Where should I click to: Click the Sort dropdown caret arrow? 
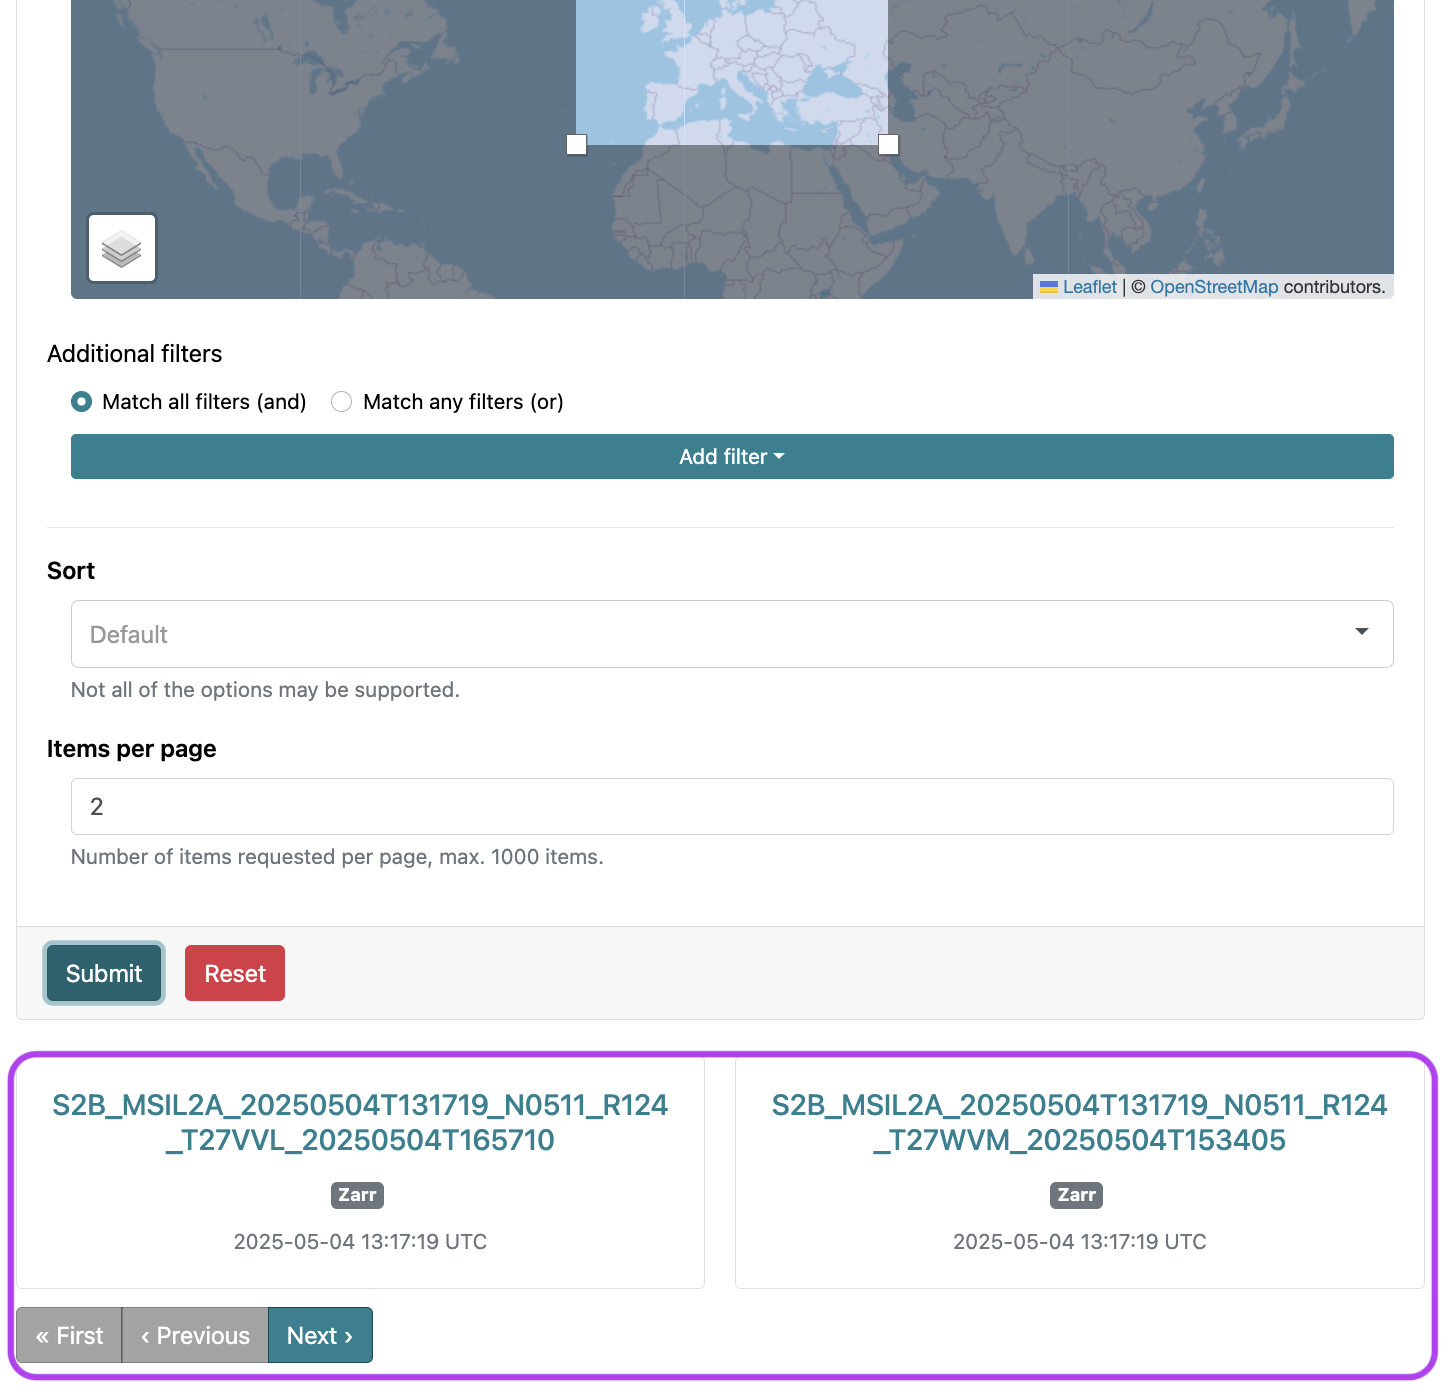tap(1361, 632)
